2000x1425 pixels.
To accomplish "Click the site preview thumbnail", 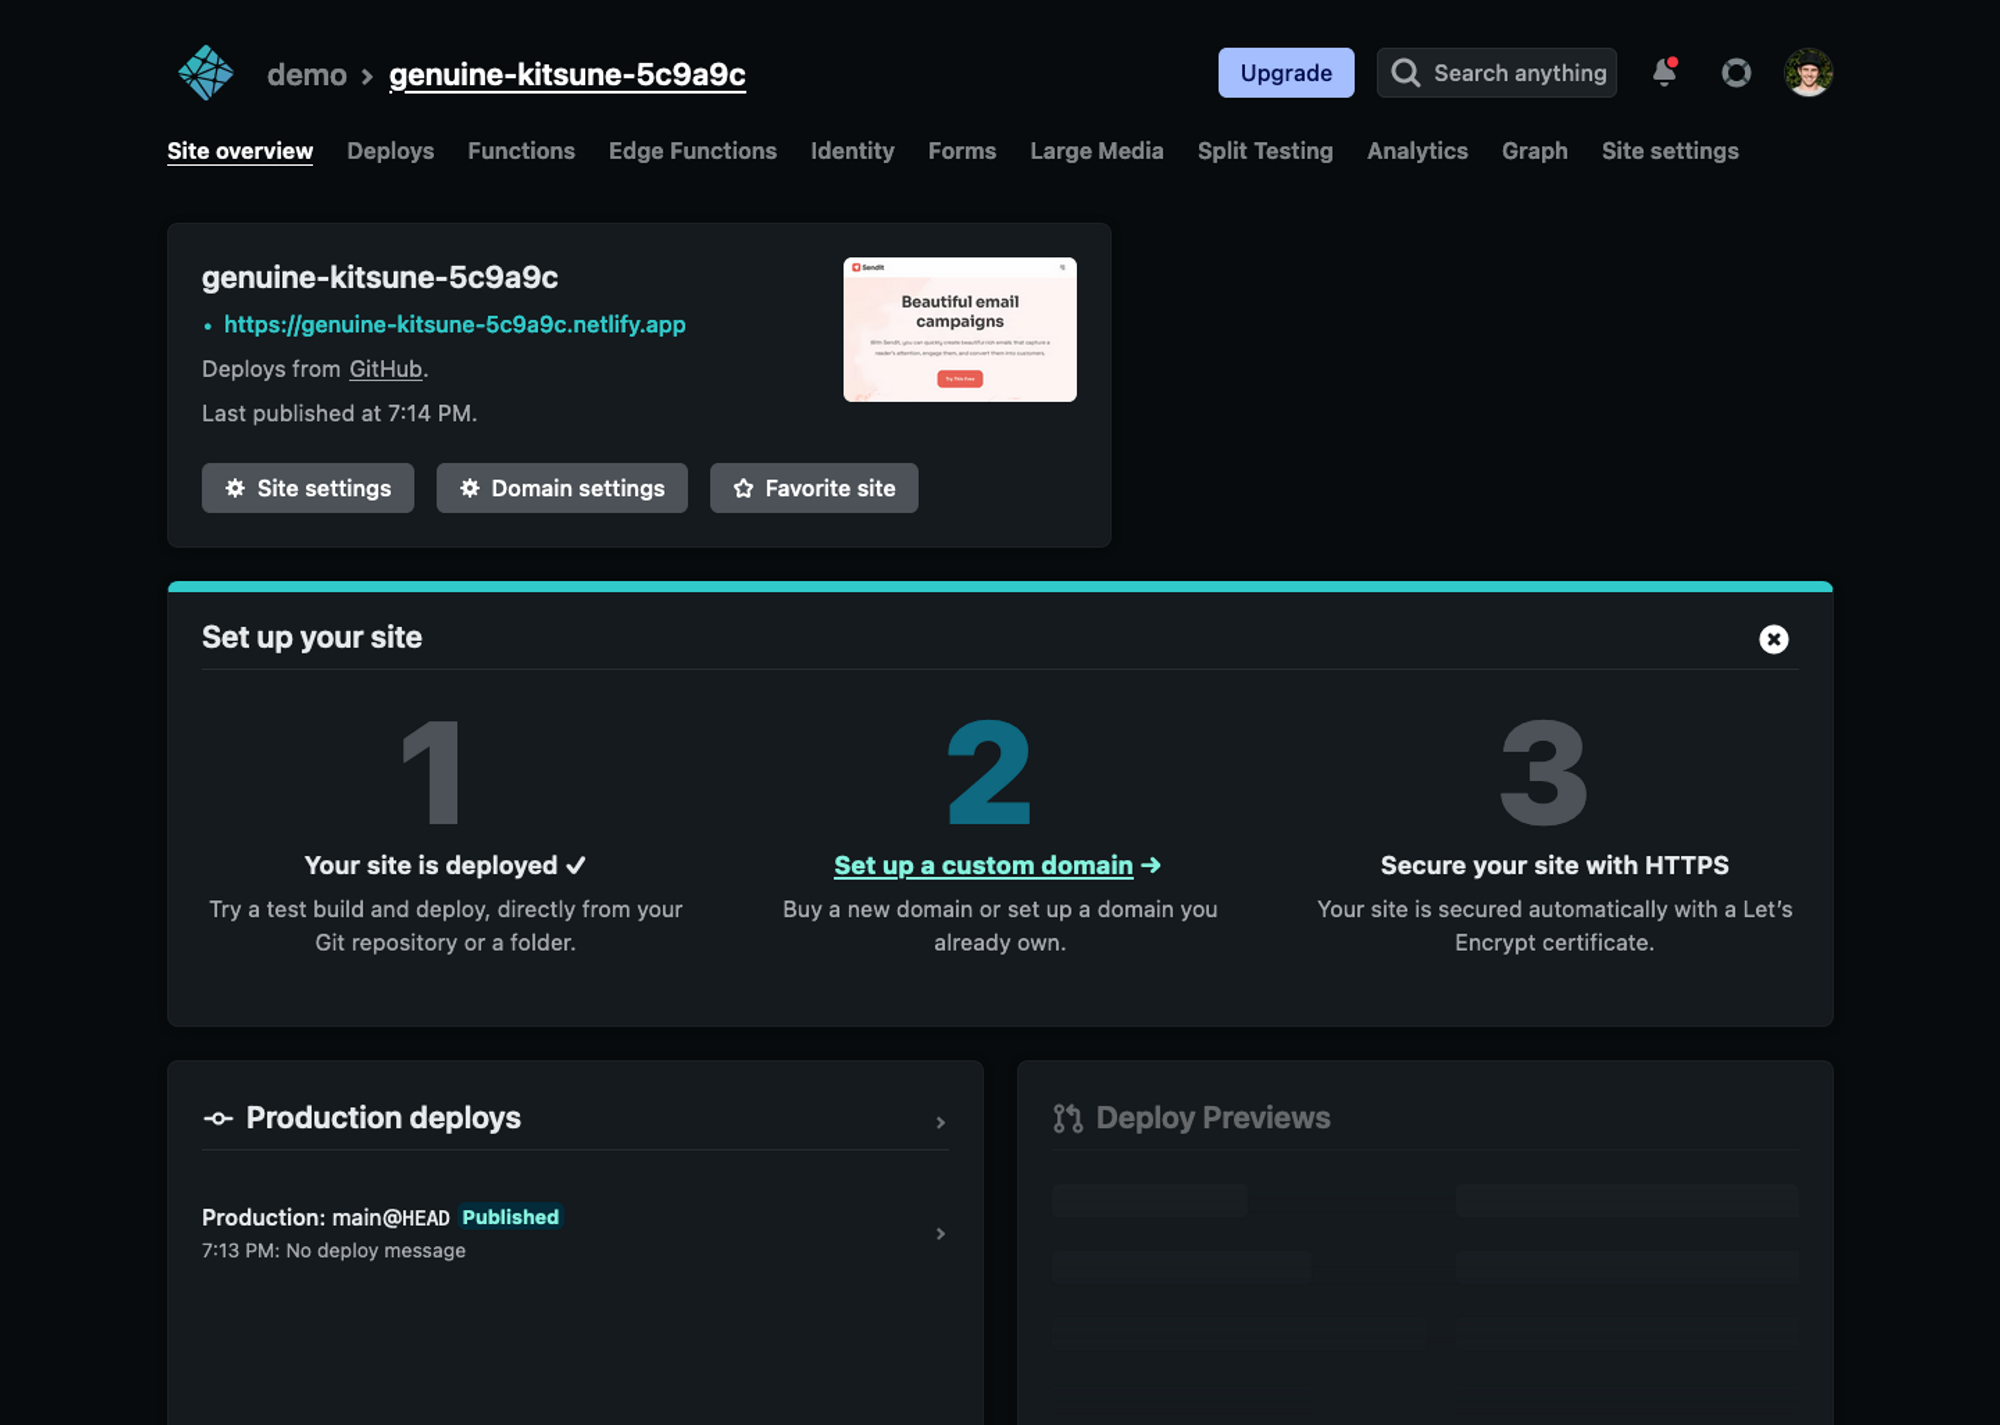I will tap(959, 330).
